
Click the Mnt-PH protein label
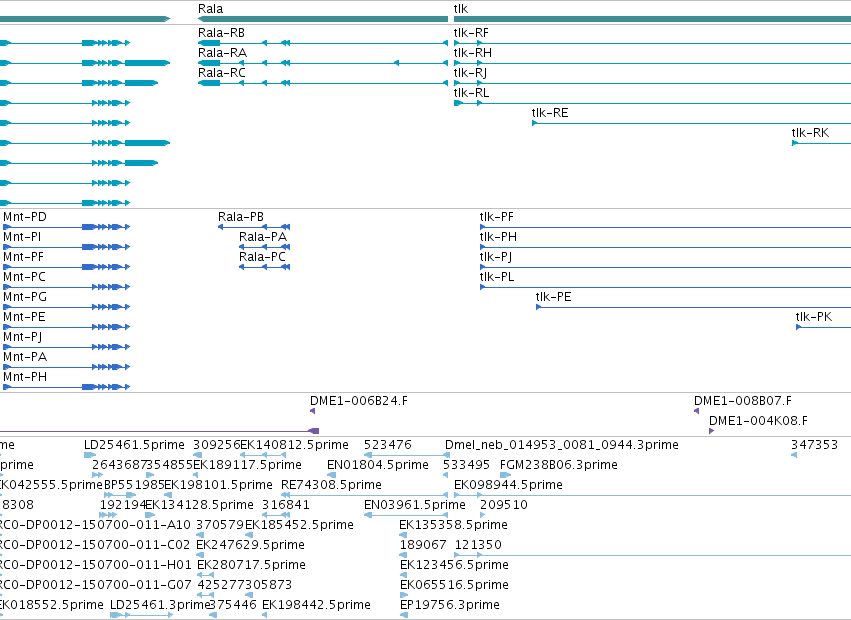(x=25, y=378)
